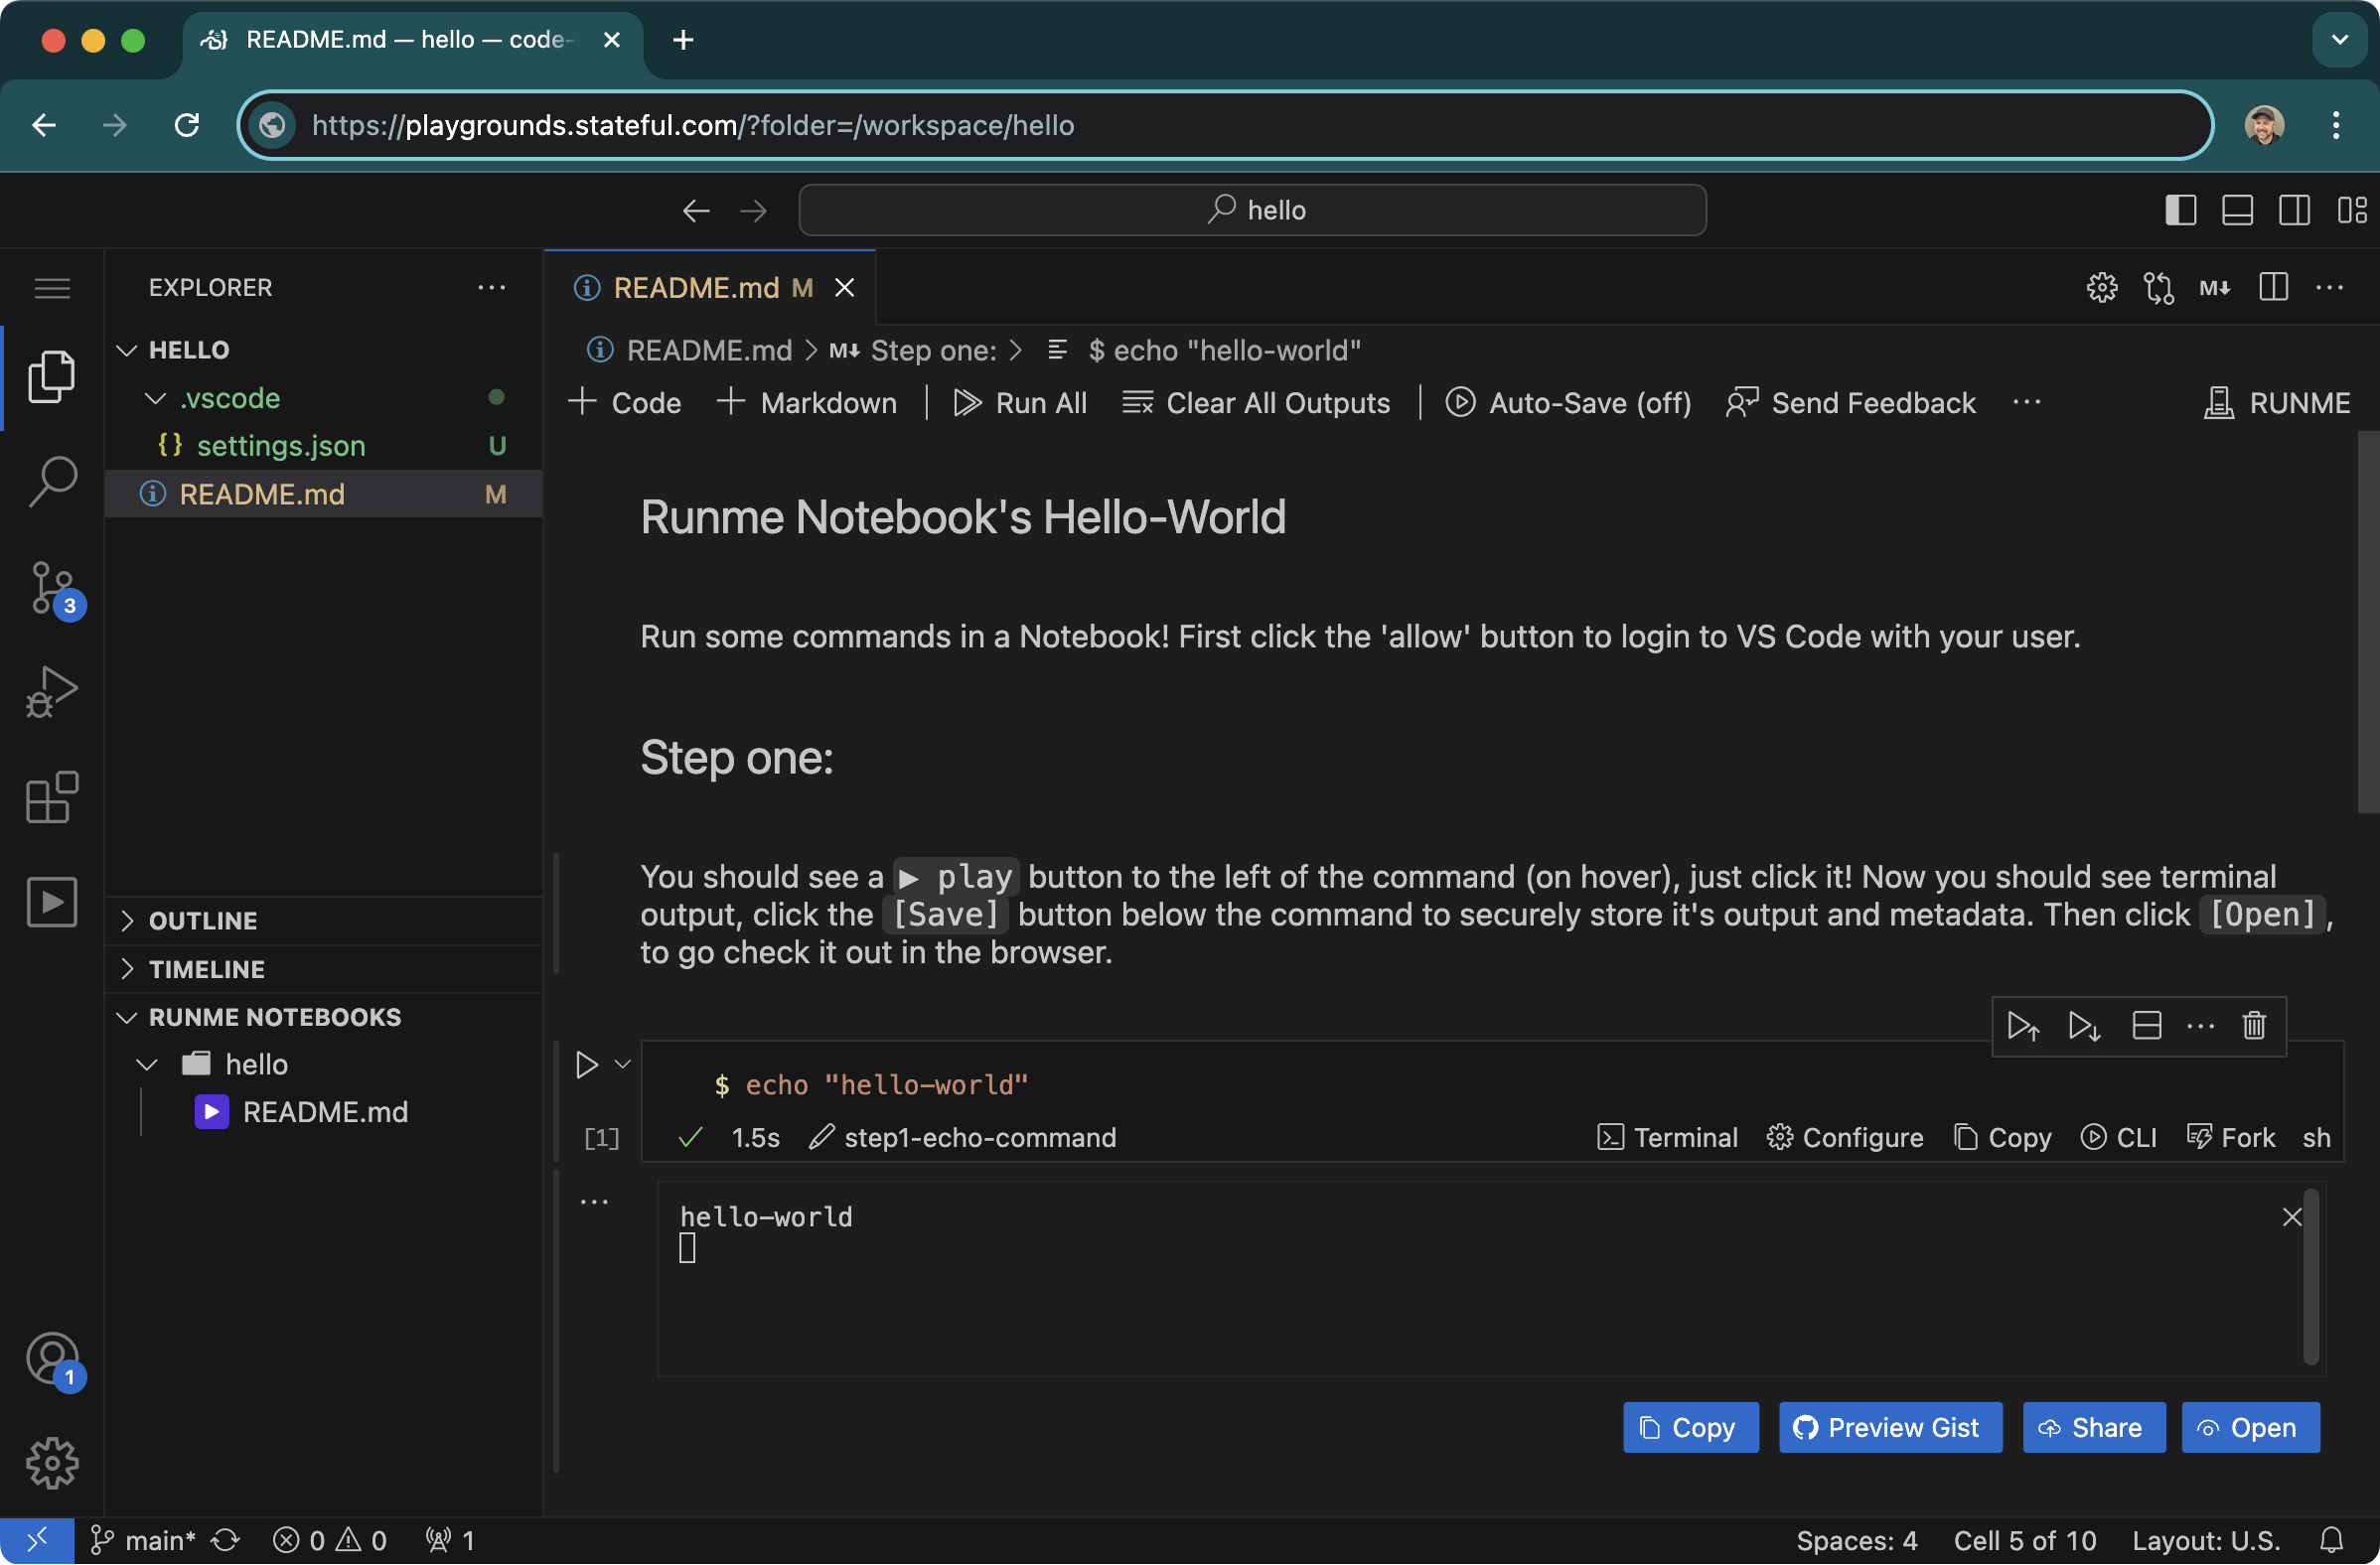Open the Explorer view in activity bar
This screenshot has height=1565, width=2380.
tap(52, 377)
